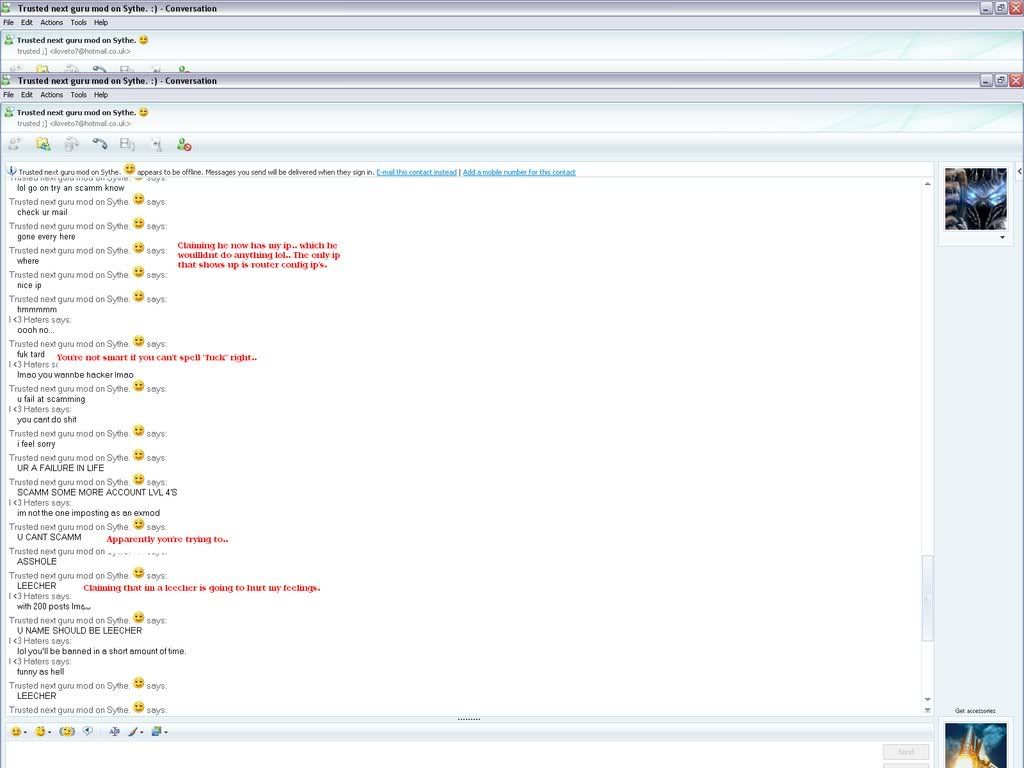The width and height of the screenshot is (1024, 768).
Task: Call the contact using the phone handset icon
Action: click(99, 144)
